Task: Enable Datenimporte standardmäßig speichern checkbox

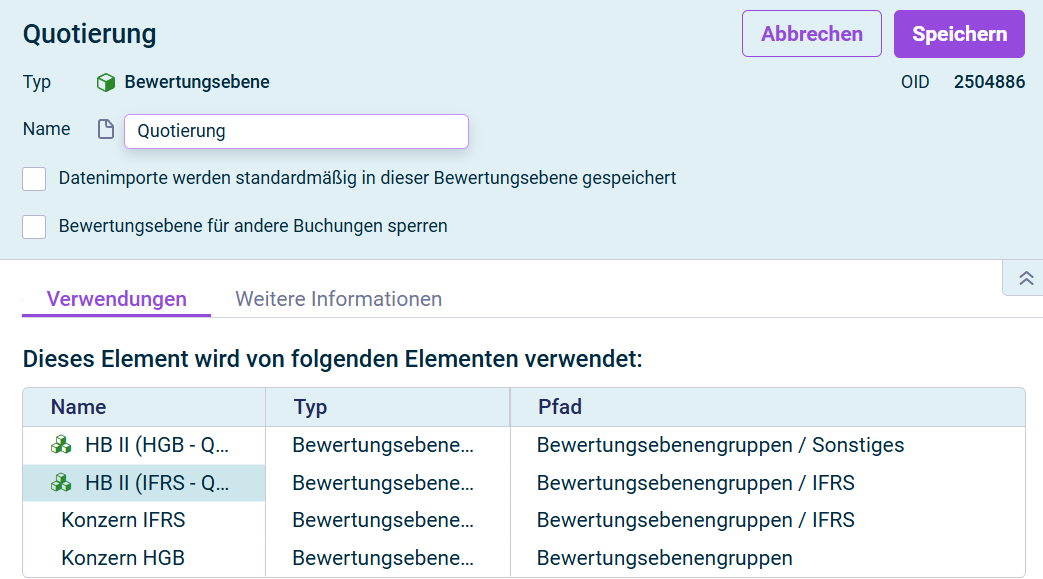Action: (x=34, y=179)
